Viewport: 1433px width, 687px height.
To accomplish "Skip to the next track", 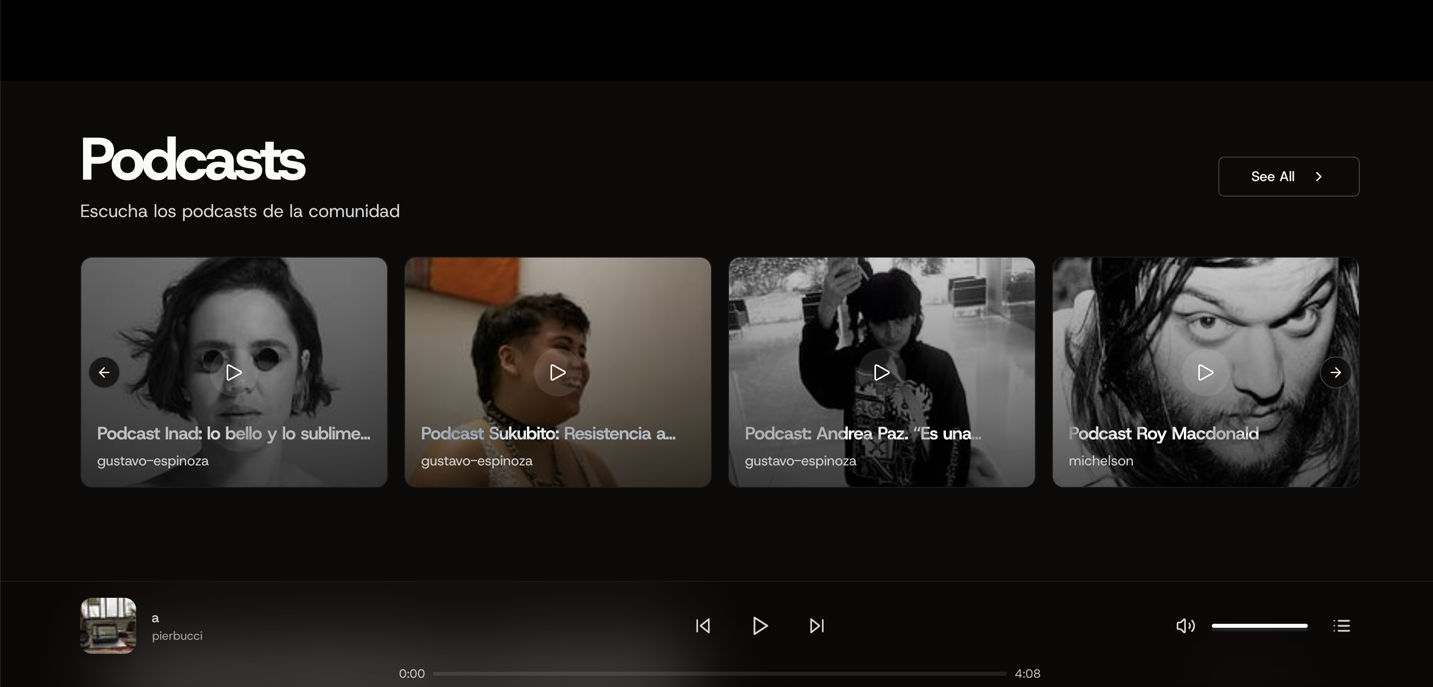I will pos(816,624).
